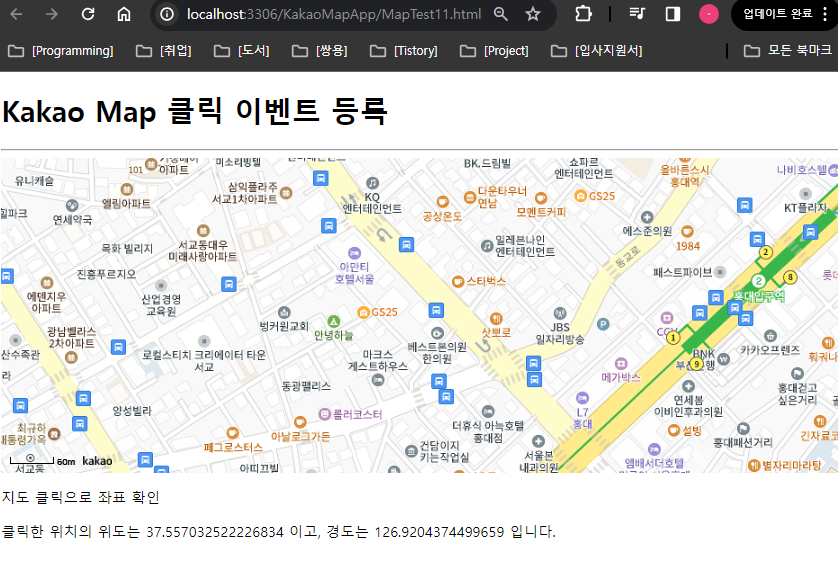Click the 카카오프렌즈 shop marker
Image resolution: width=838 pixels, height=579 pixels.
point(770,336)
